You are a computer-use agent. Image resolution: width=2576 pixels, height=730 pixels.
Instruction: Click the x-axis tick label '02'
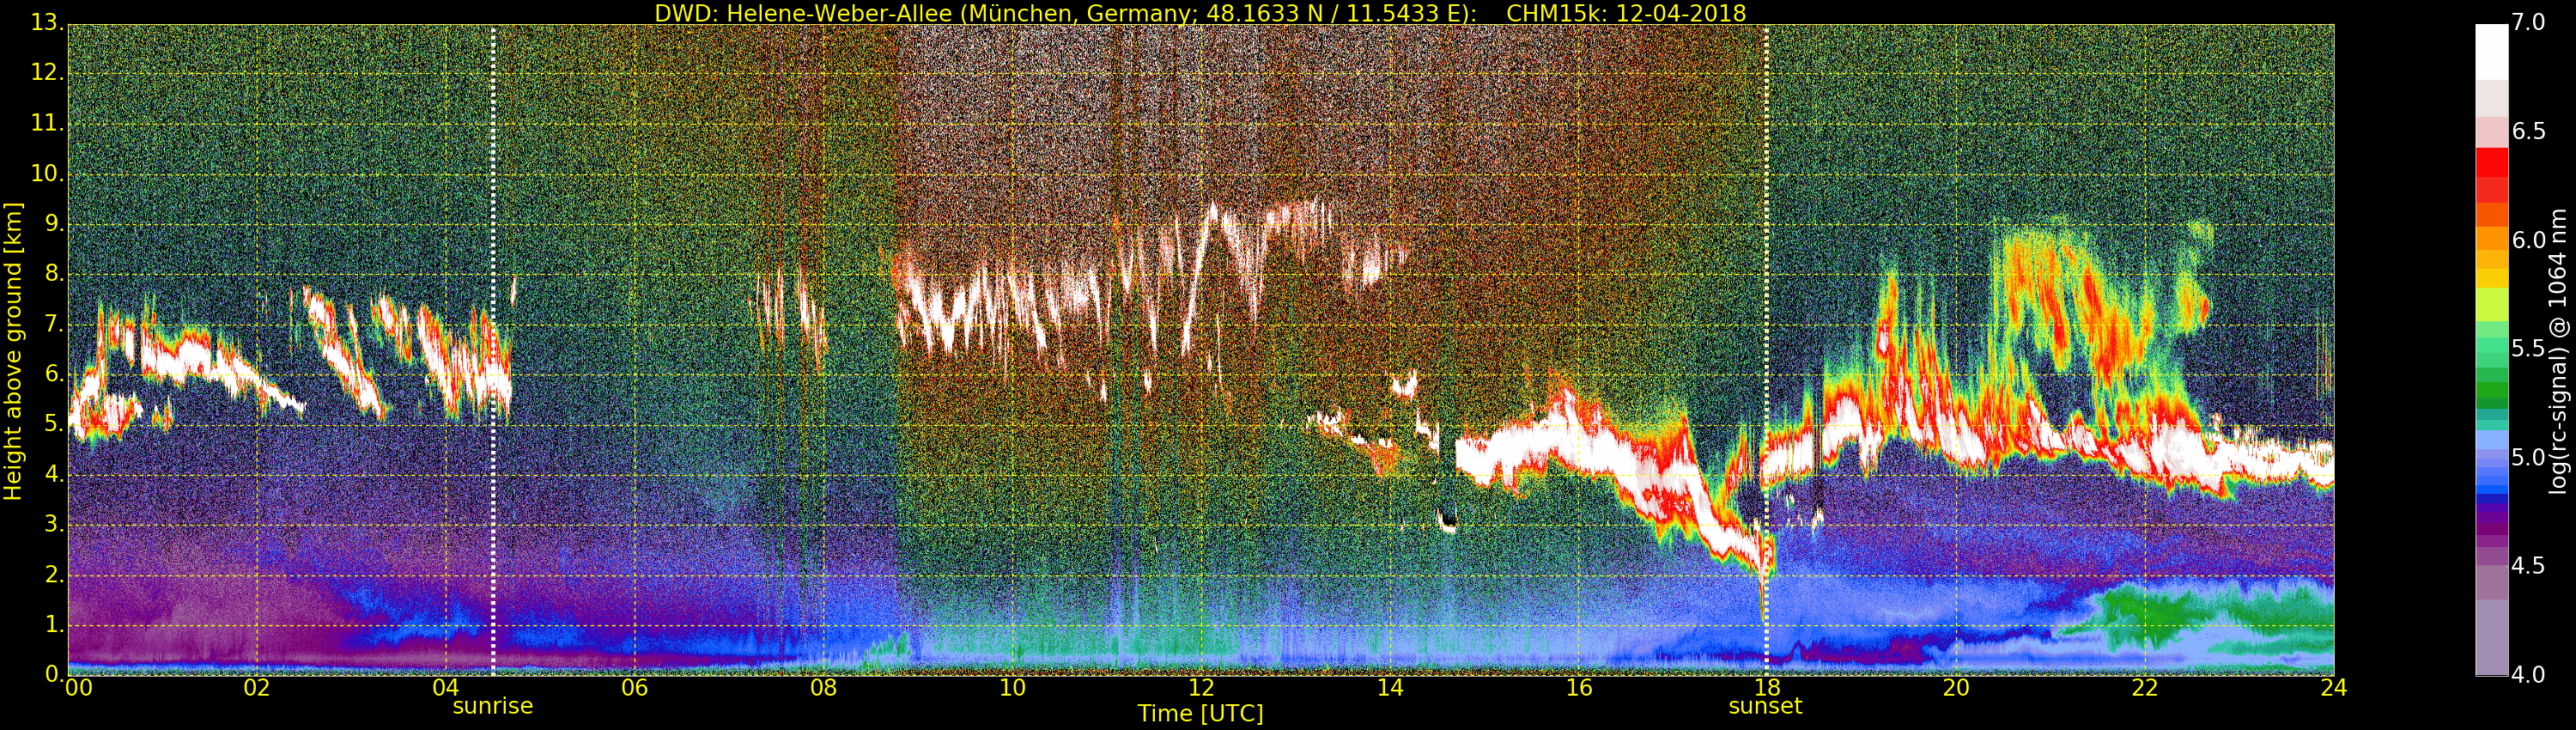tap(257, 688)
